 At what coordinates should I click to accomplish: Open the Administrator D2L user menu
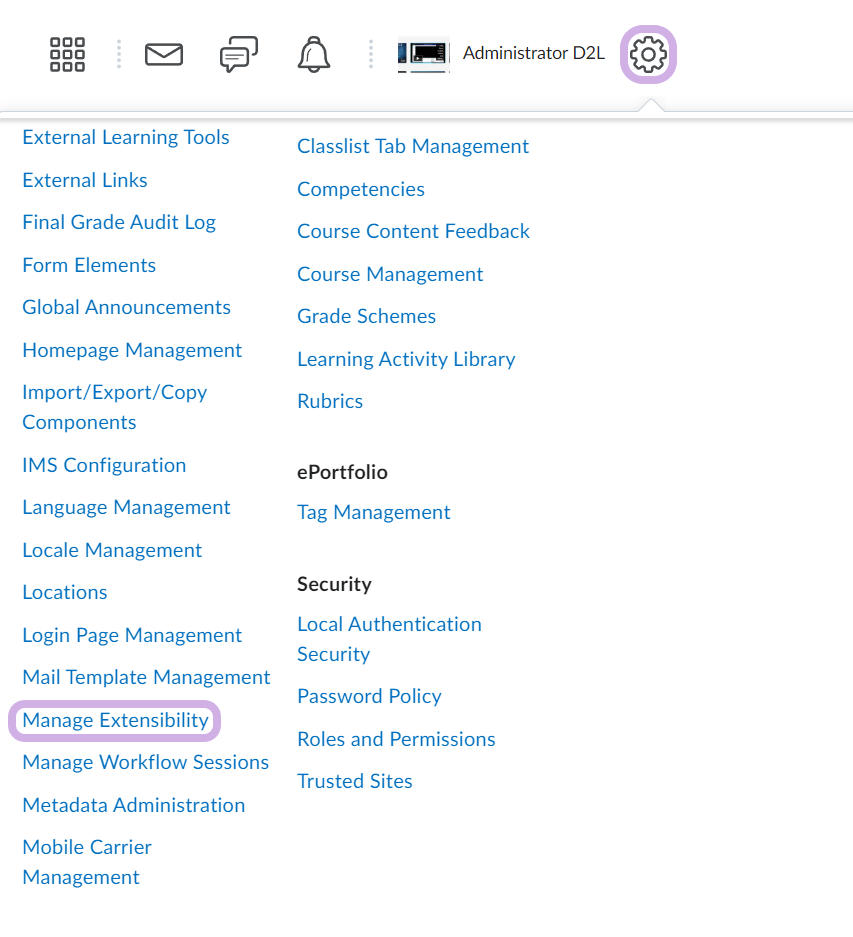[533, 54]
